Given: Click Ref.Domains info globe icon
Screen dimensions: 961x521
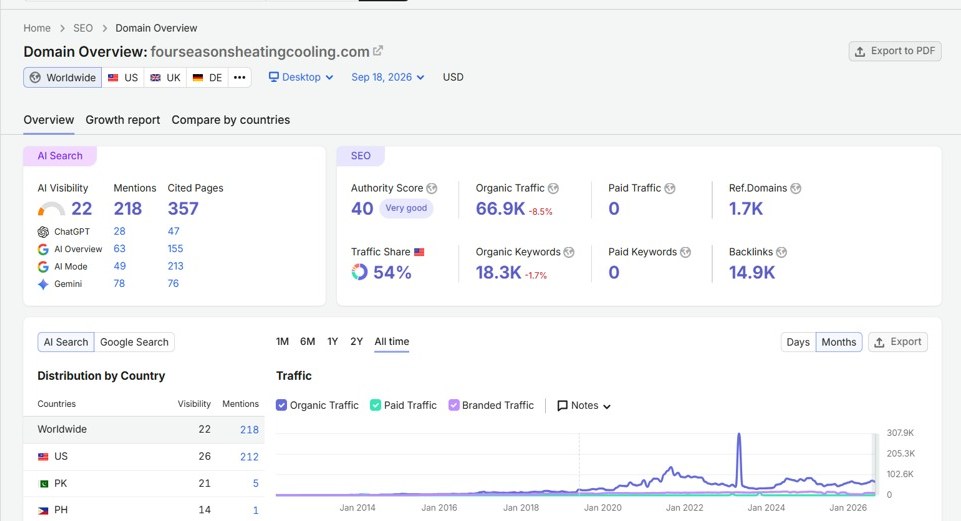Looking at the screenshot, I should [796, 188].
